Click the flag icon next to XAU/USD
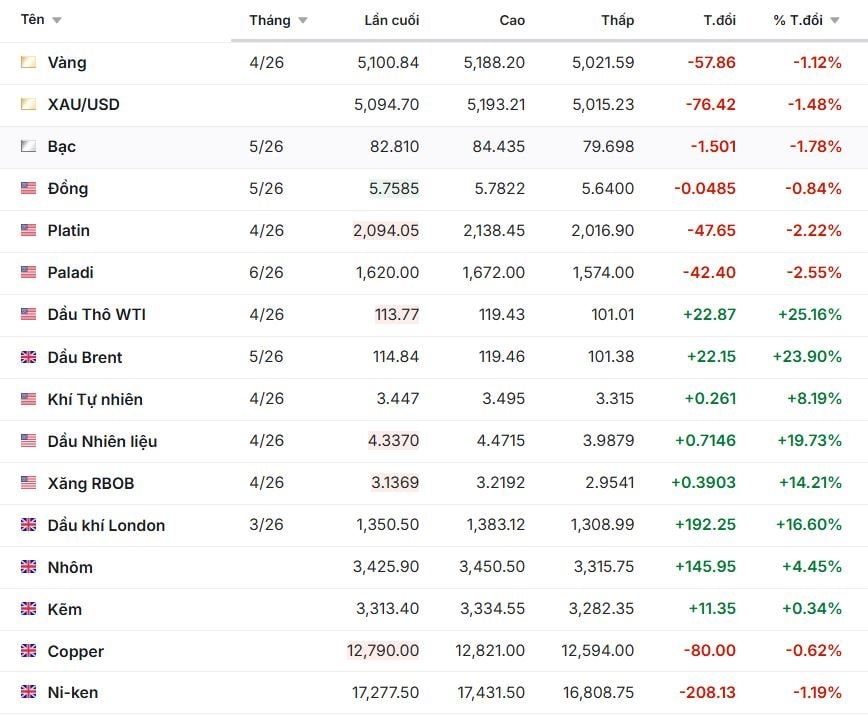 click(x=28, y=105)
